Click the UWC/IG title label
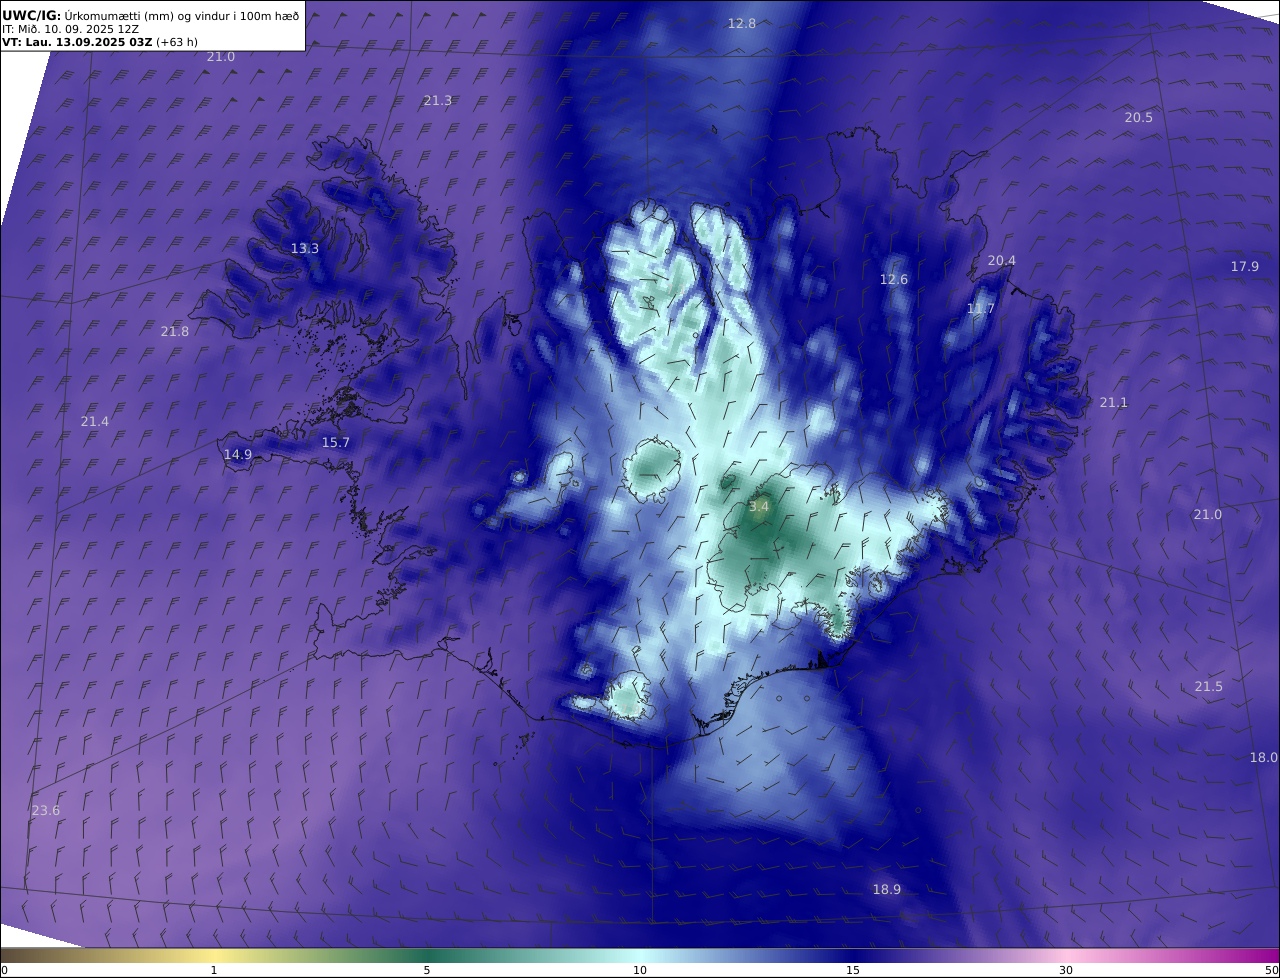The image size is (1280, 978). (x=31, y=15)
